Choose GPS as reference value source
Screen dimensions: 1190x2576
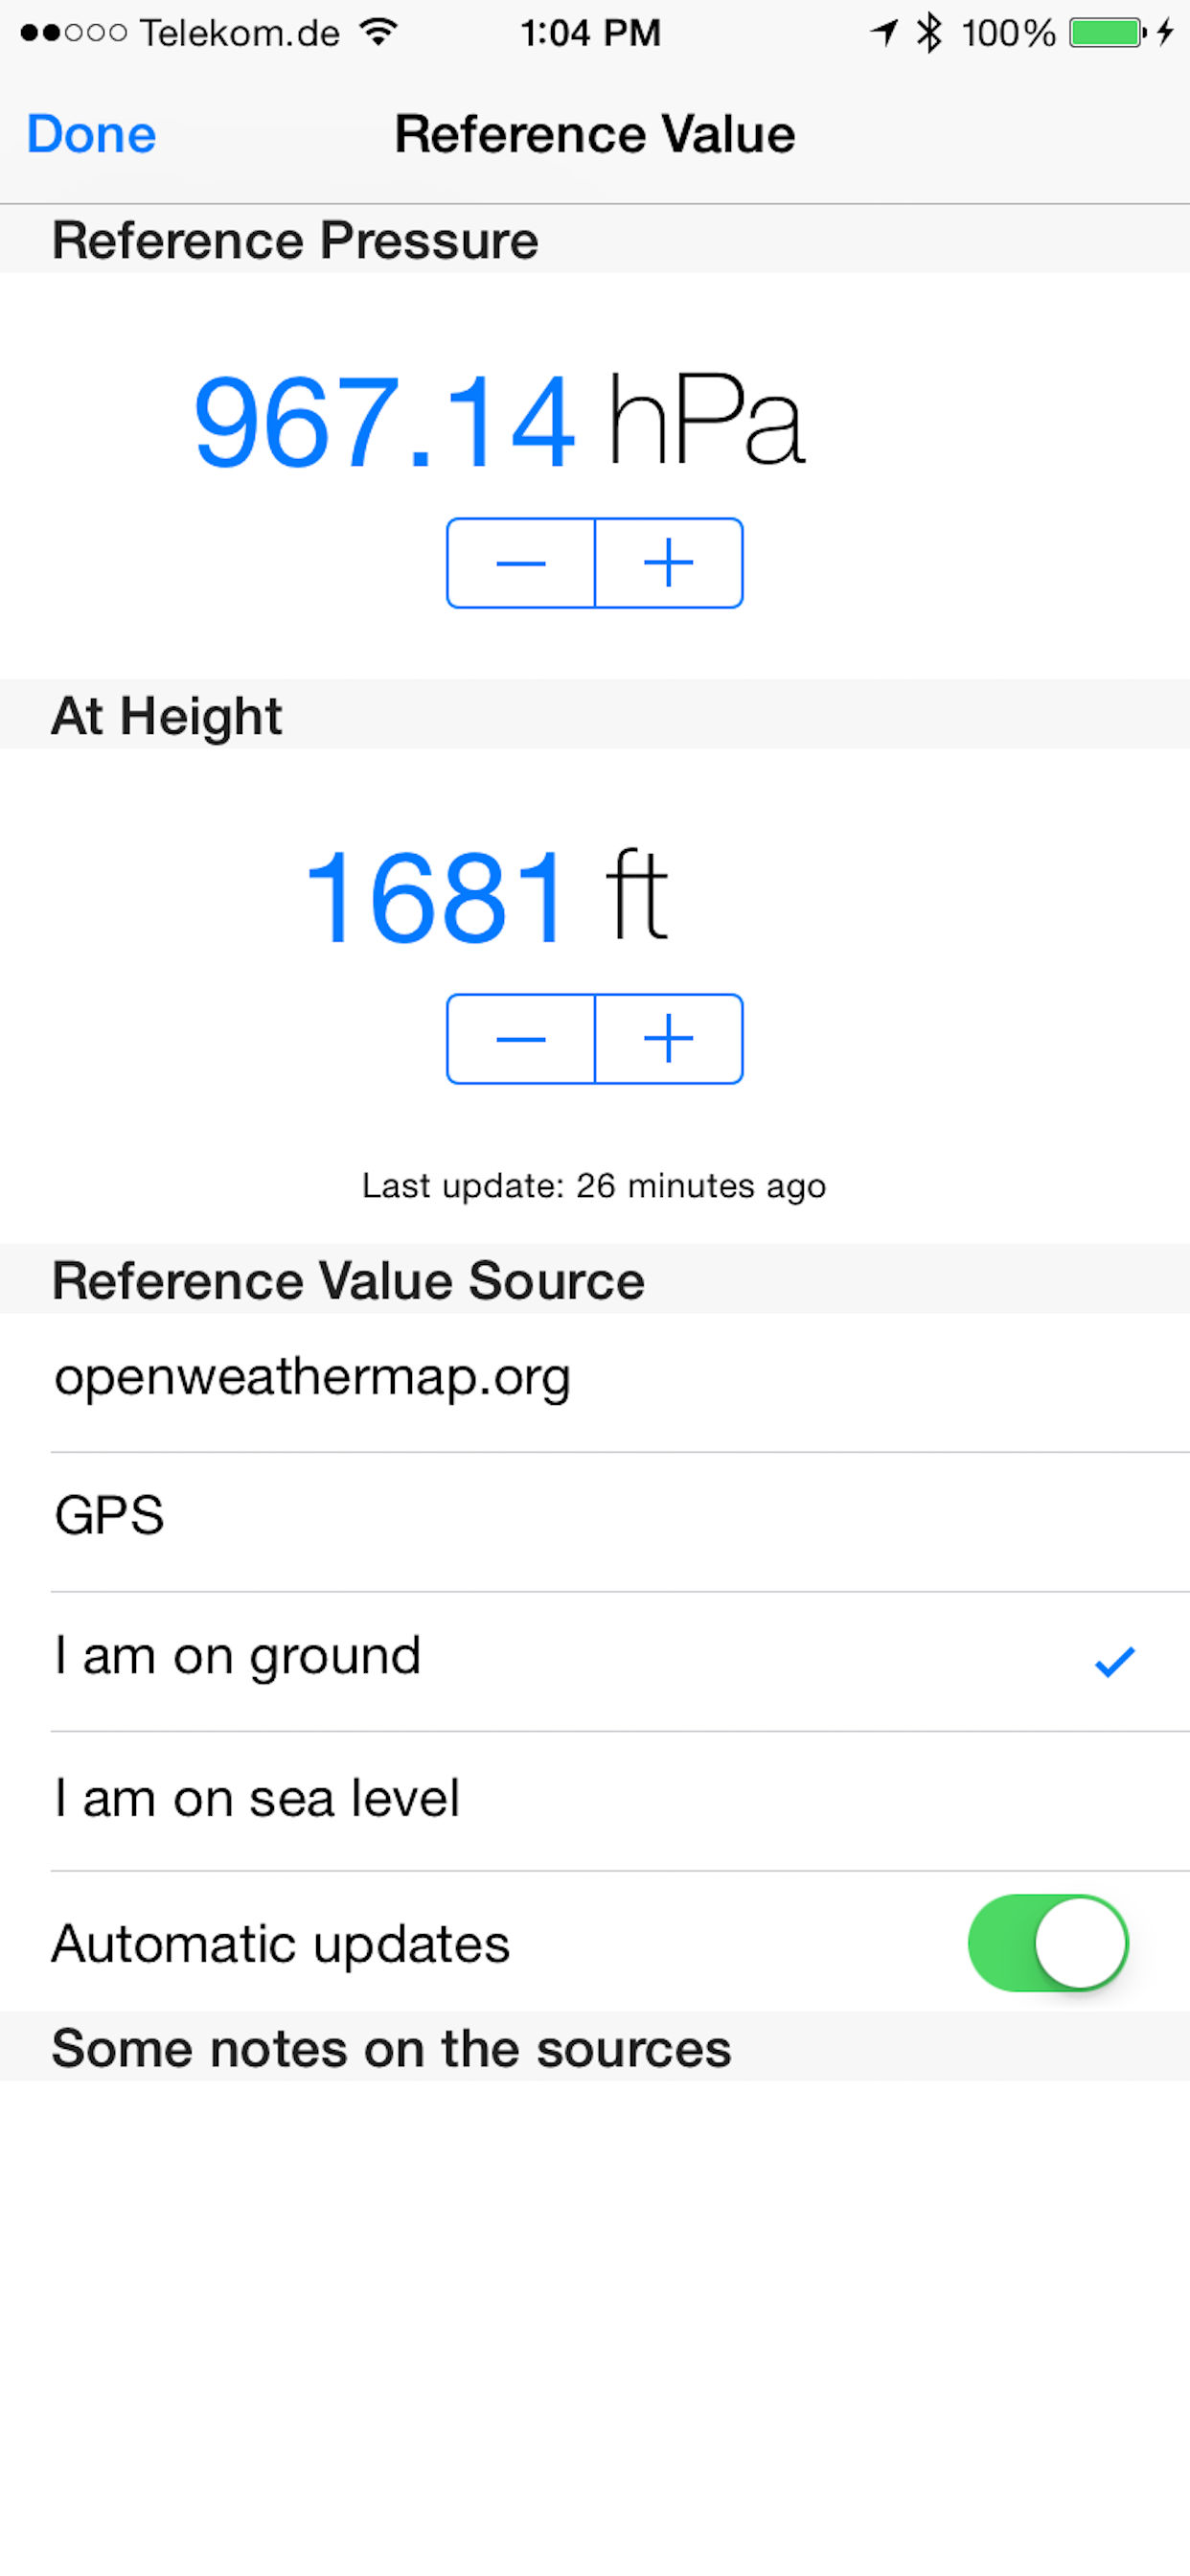point(595,1520)
